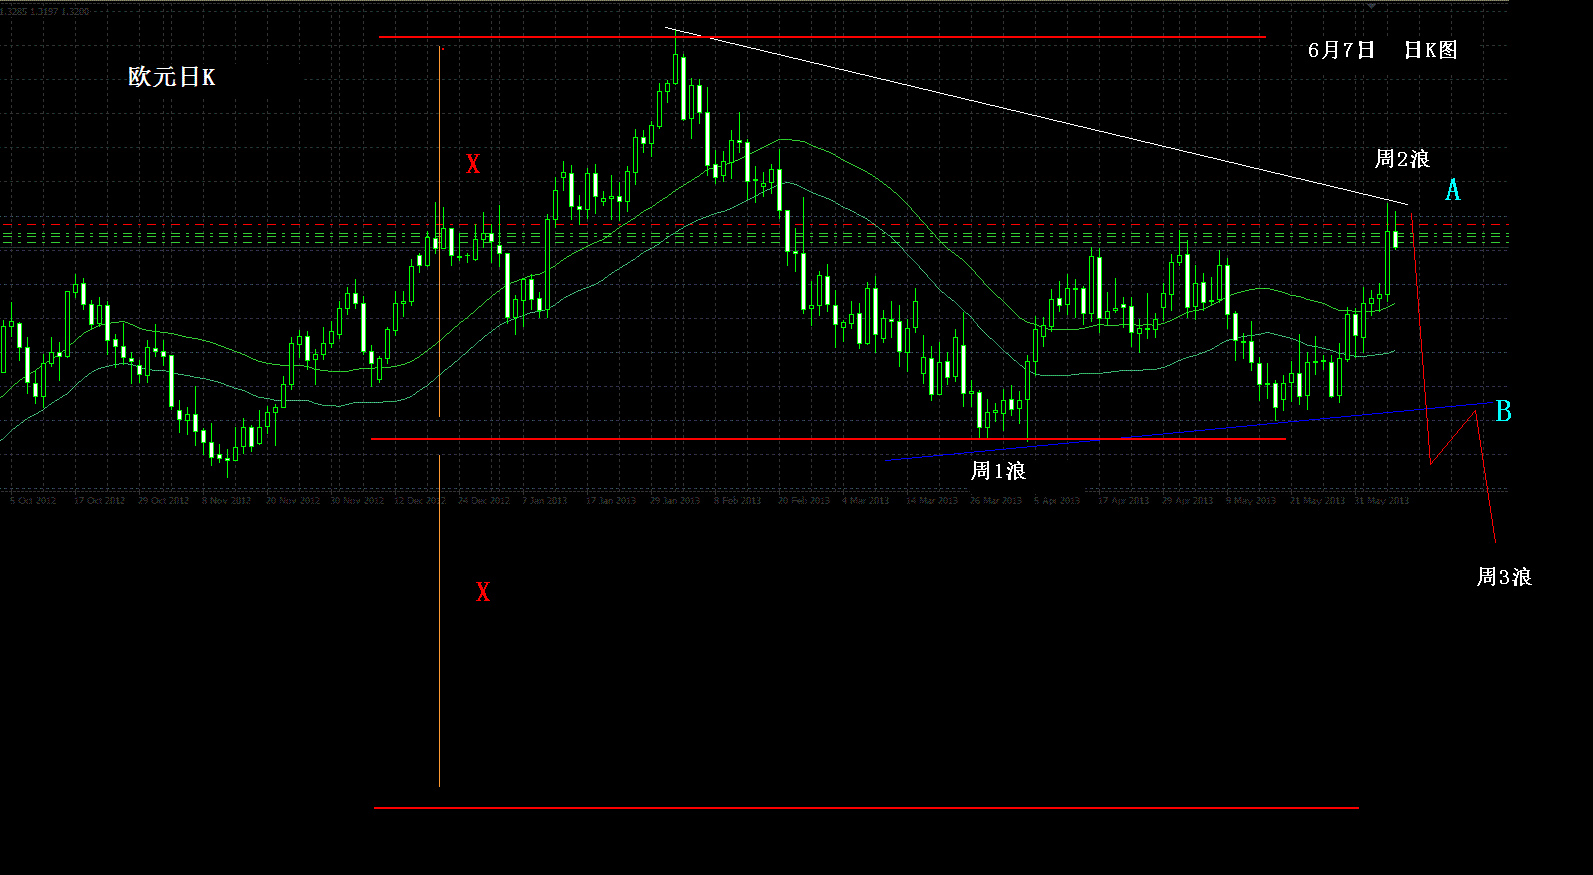Viewport: 1593px width, 875px height.
Task: Select the 8 Nov 2012 axis date
Action: click(x=226, y=500)
